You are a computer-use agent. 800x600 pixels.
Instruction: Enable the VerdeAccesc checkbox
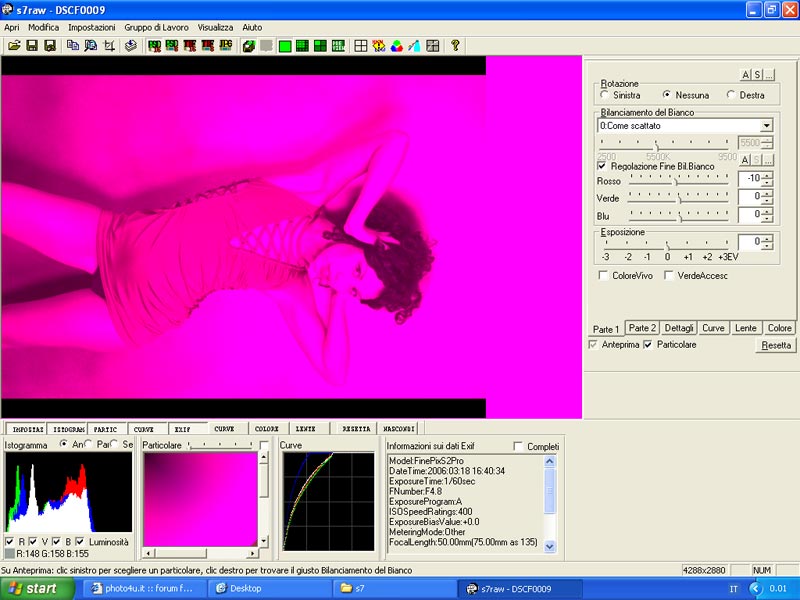pos(669,276)
